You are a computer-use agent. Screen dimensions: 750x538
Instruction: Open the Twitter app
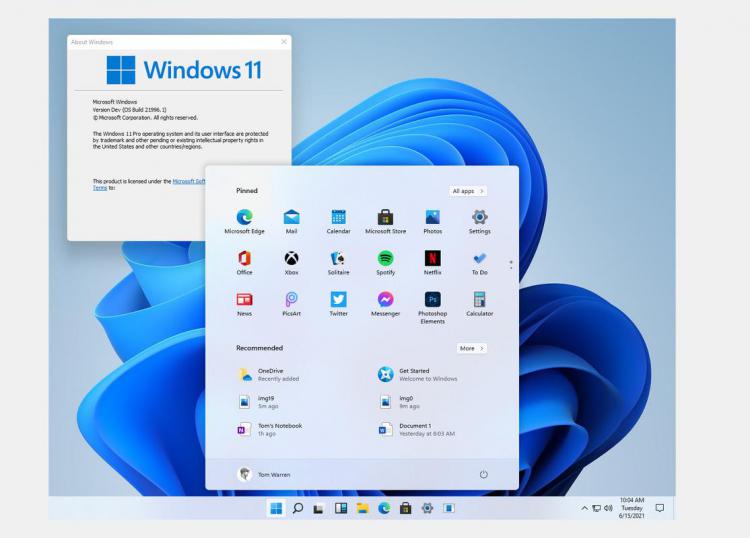pos(338,304)
